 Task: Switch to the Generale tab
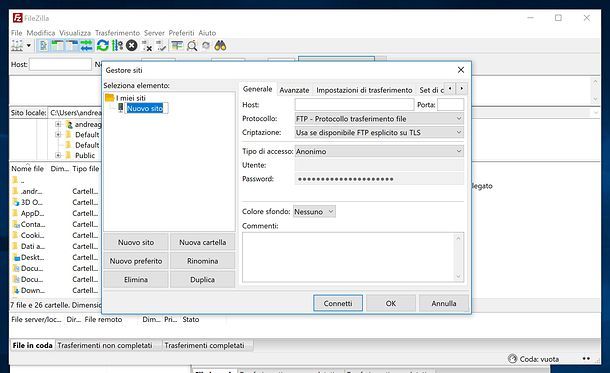coord(258,89)
